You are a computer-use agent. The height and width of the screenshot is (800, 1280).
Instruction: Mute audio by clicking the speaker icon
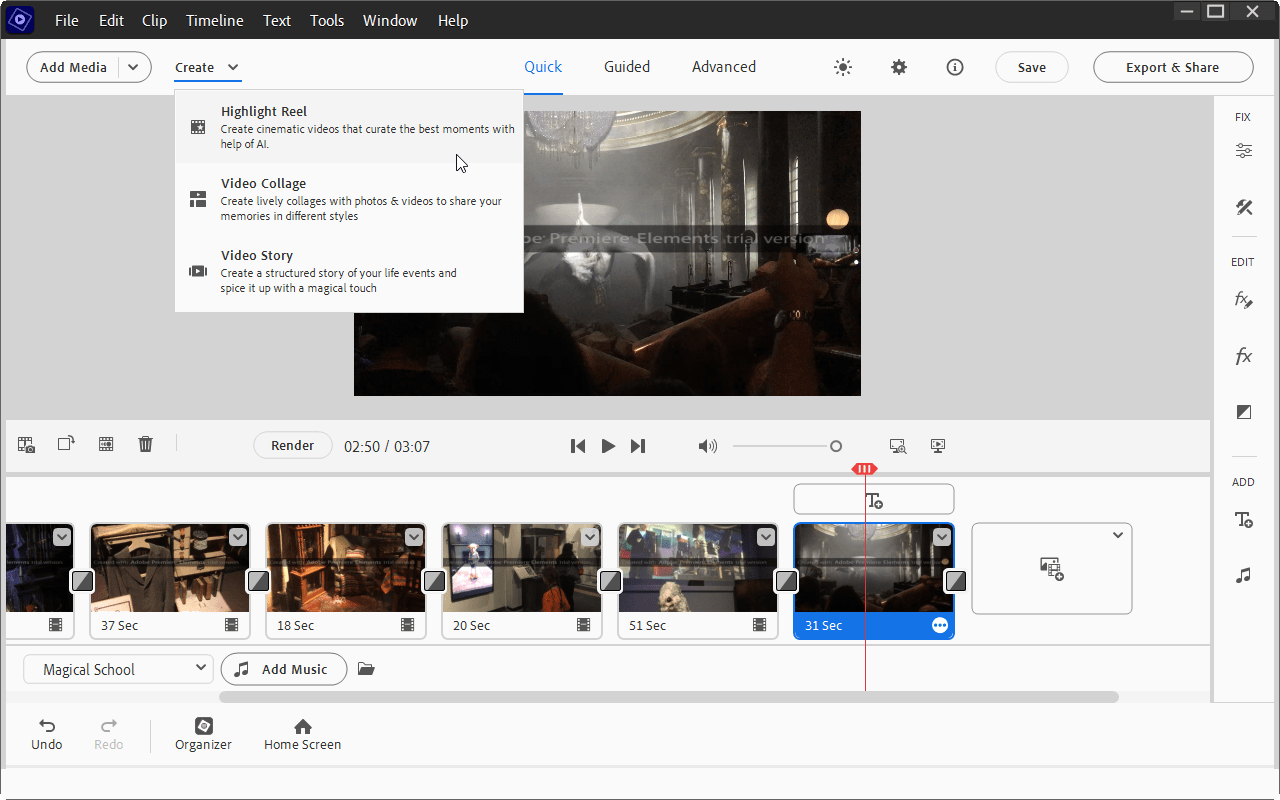[707, 446]
